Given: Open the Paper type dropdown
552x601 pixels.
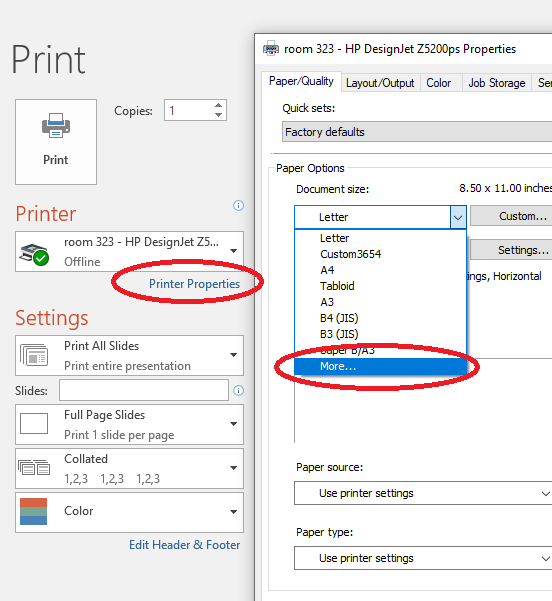Looking at the screenshot, I should 423,558.
